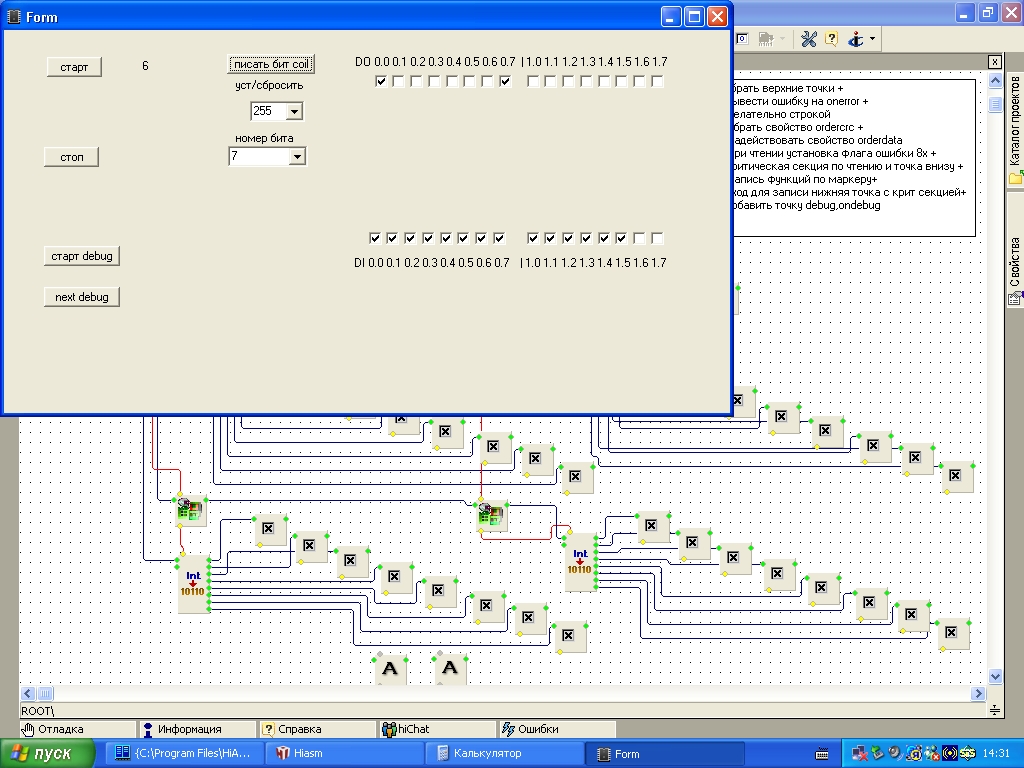Click the hiChat people icon

point(389,729)
